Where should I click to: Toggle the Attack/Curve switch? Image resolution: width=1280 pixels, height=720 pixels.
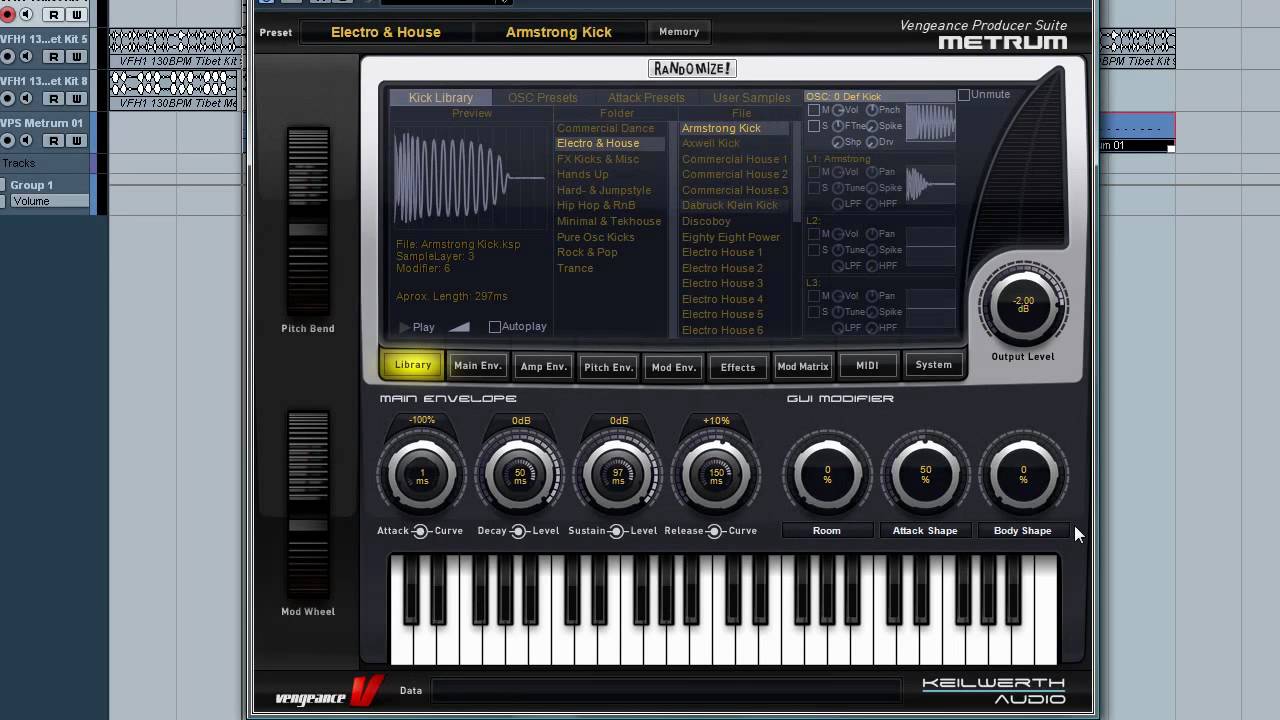click(421, 531)
